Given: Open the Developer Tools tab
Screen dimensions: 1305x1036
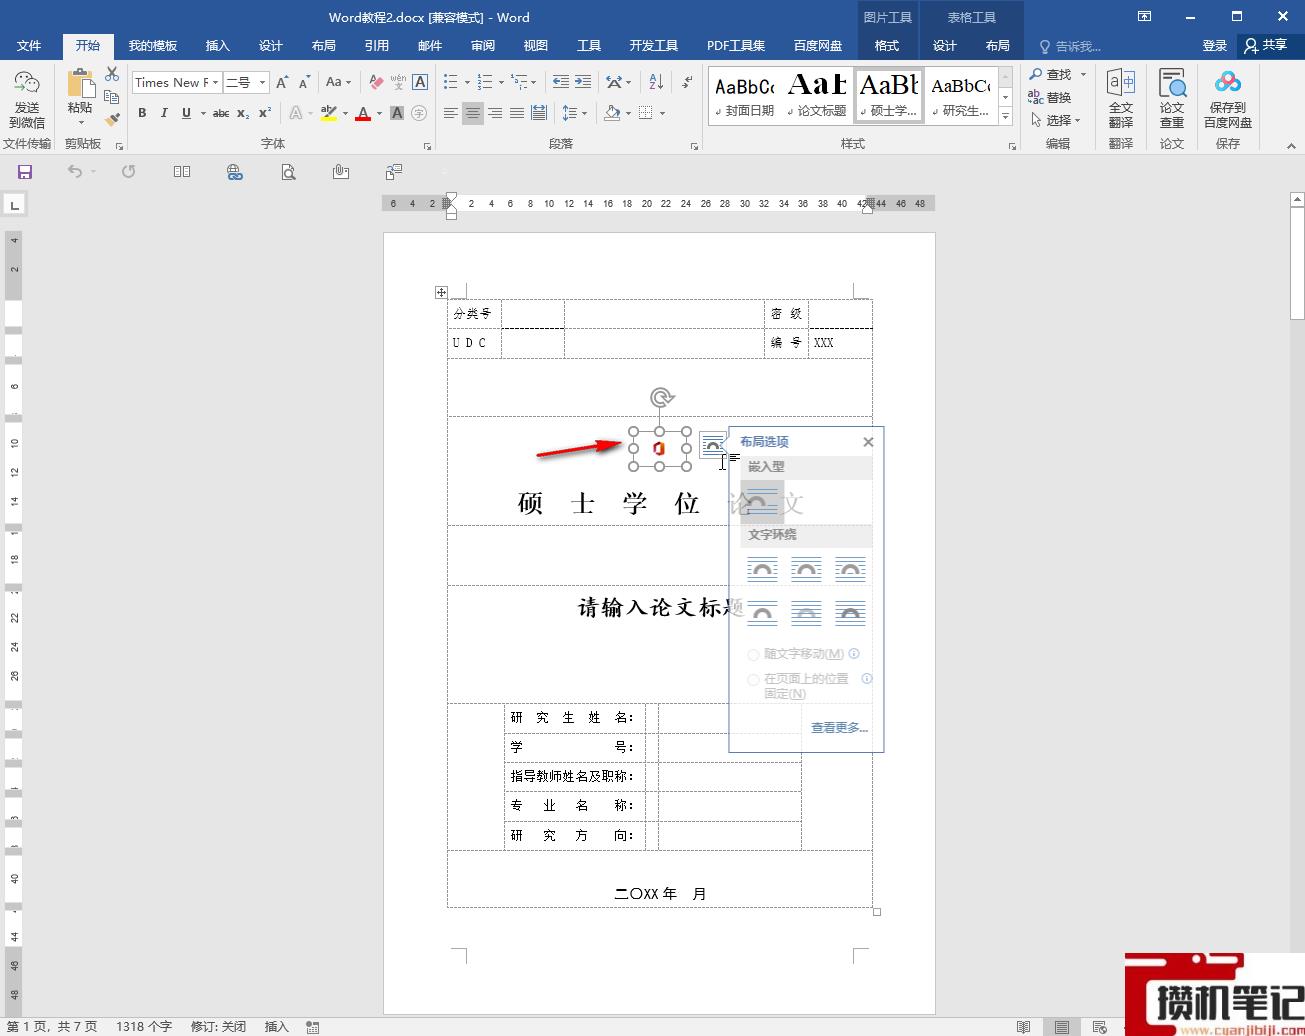Looking at the screenshot, I should click(x=654, y=46).
